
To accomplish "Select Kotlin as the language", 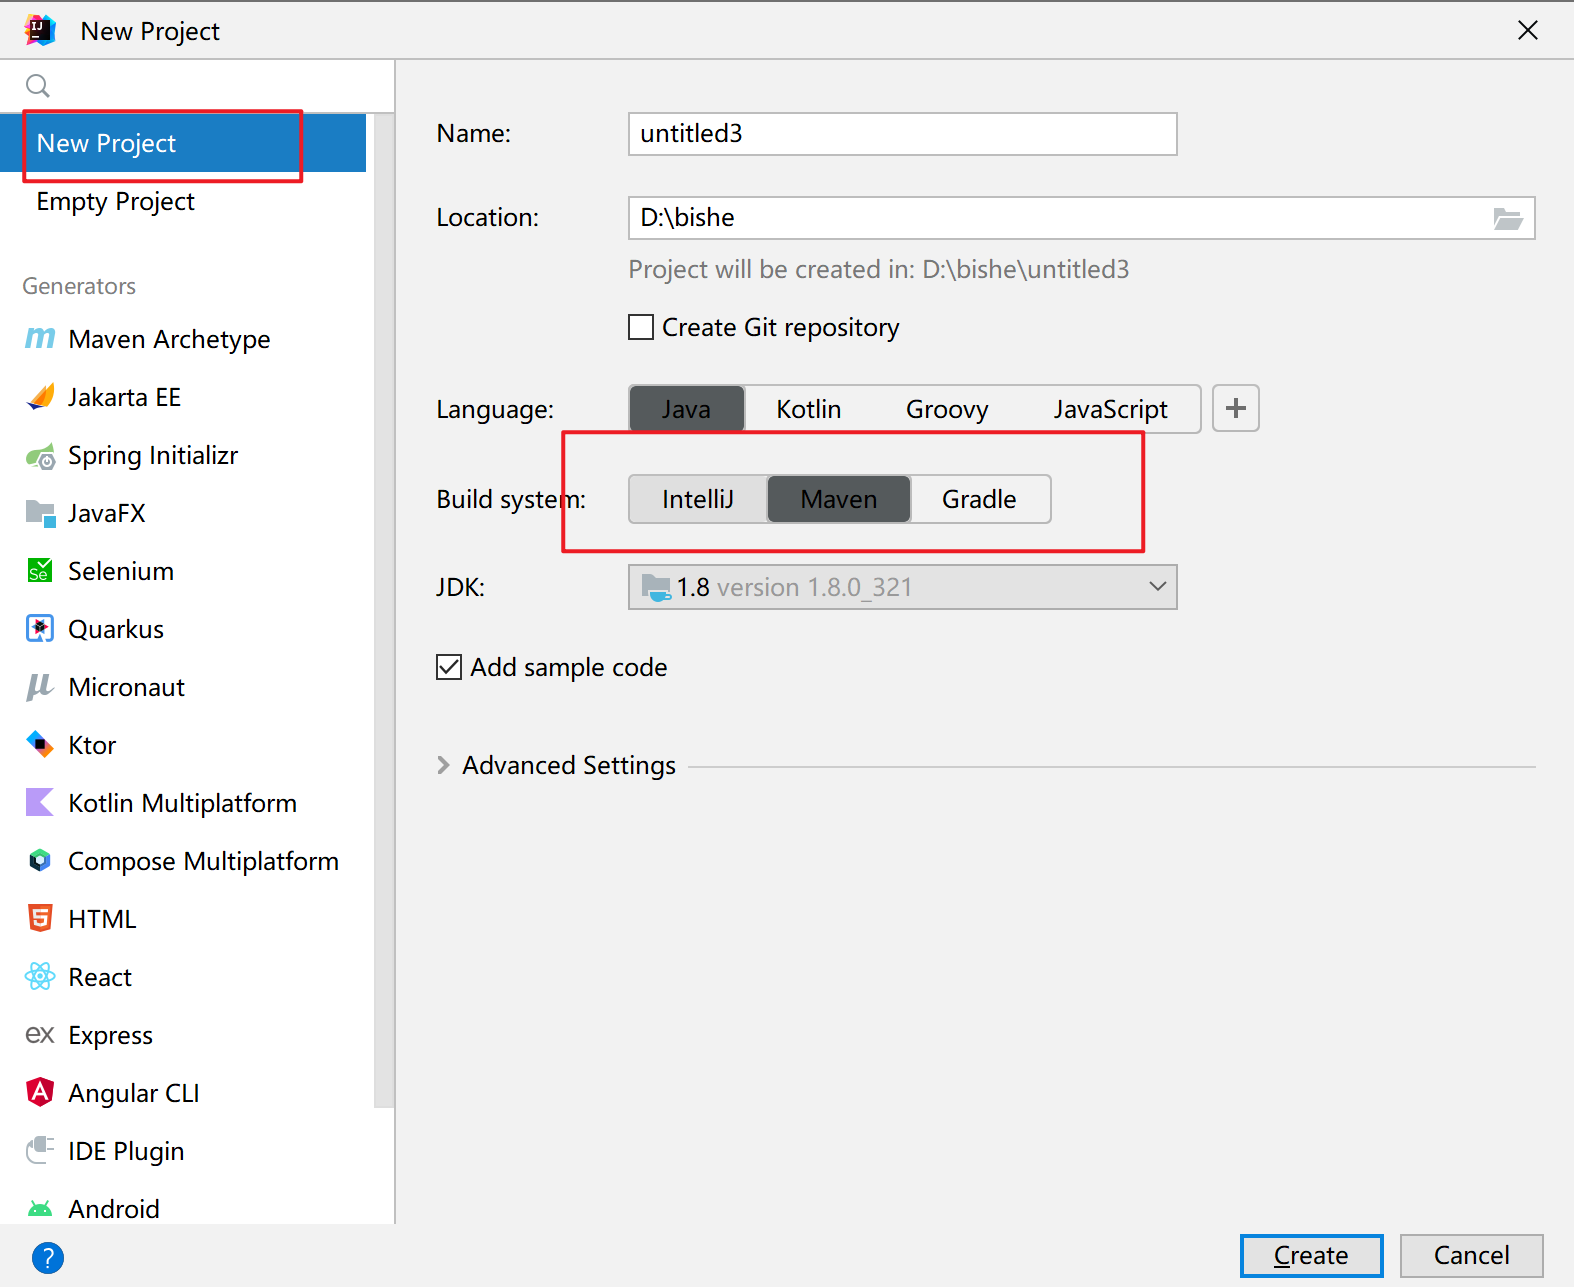I will pos(809,409).
